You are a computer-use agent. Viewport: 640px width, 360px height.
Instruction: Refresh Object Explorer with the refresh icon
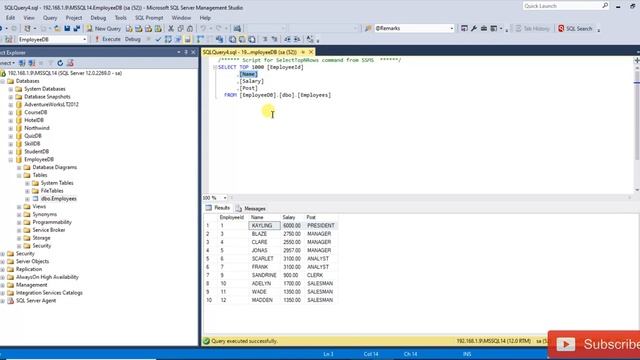[x=60, y=63]
